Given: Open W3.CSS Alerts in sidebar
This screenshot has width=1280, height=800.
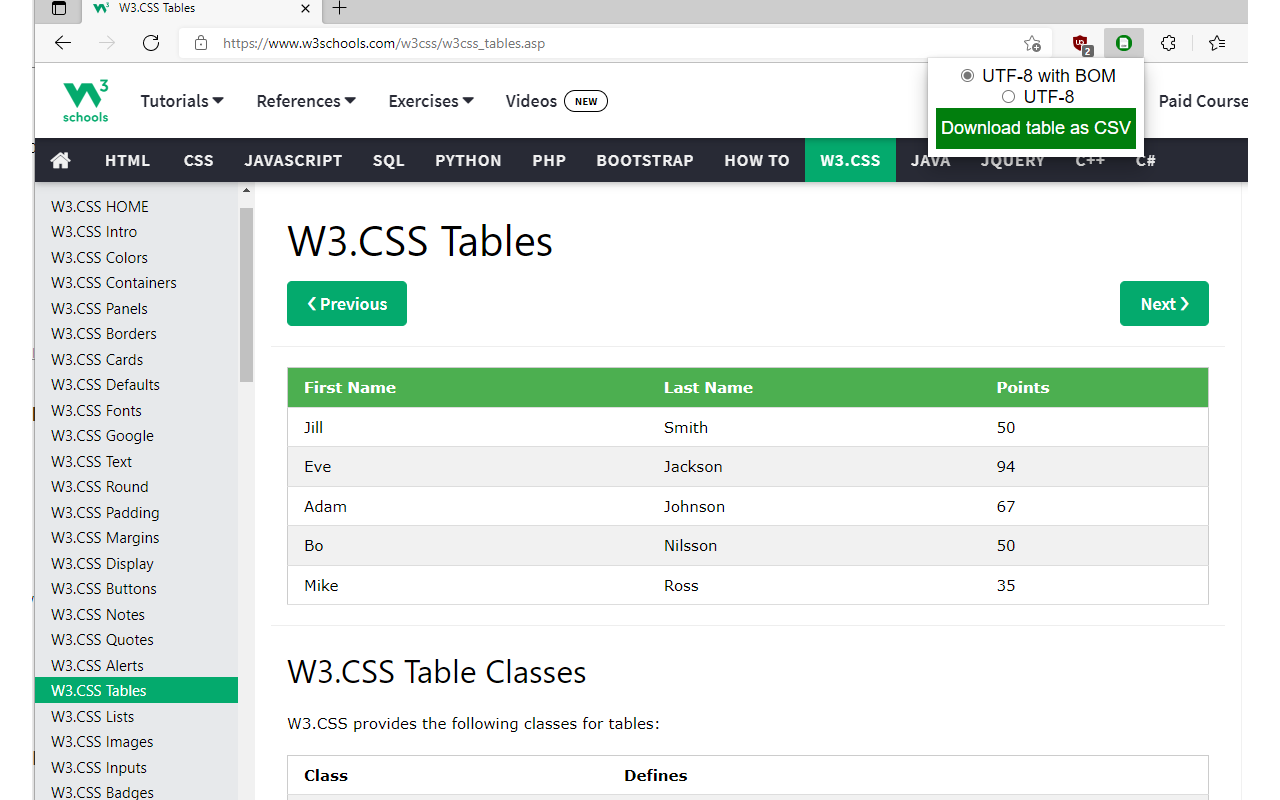Looking at the screenshot, I should click(136, 666).
